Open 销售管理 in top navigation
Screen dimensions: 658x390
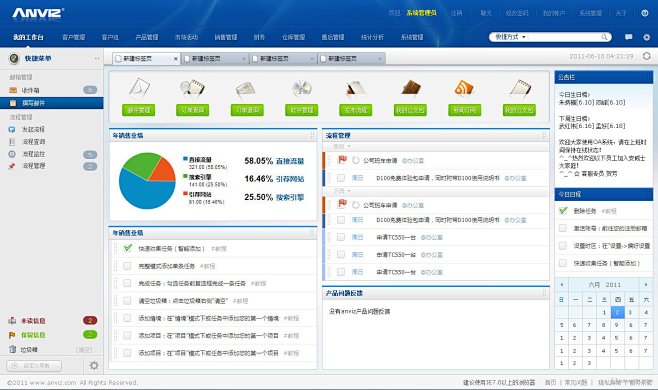226,37
